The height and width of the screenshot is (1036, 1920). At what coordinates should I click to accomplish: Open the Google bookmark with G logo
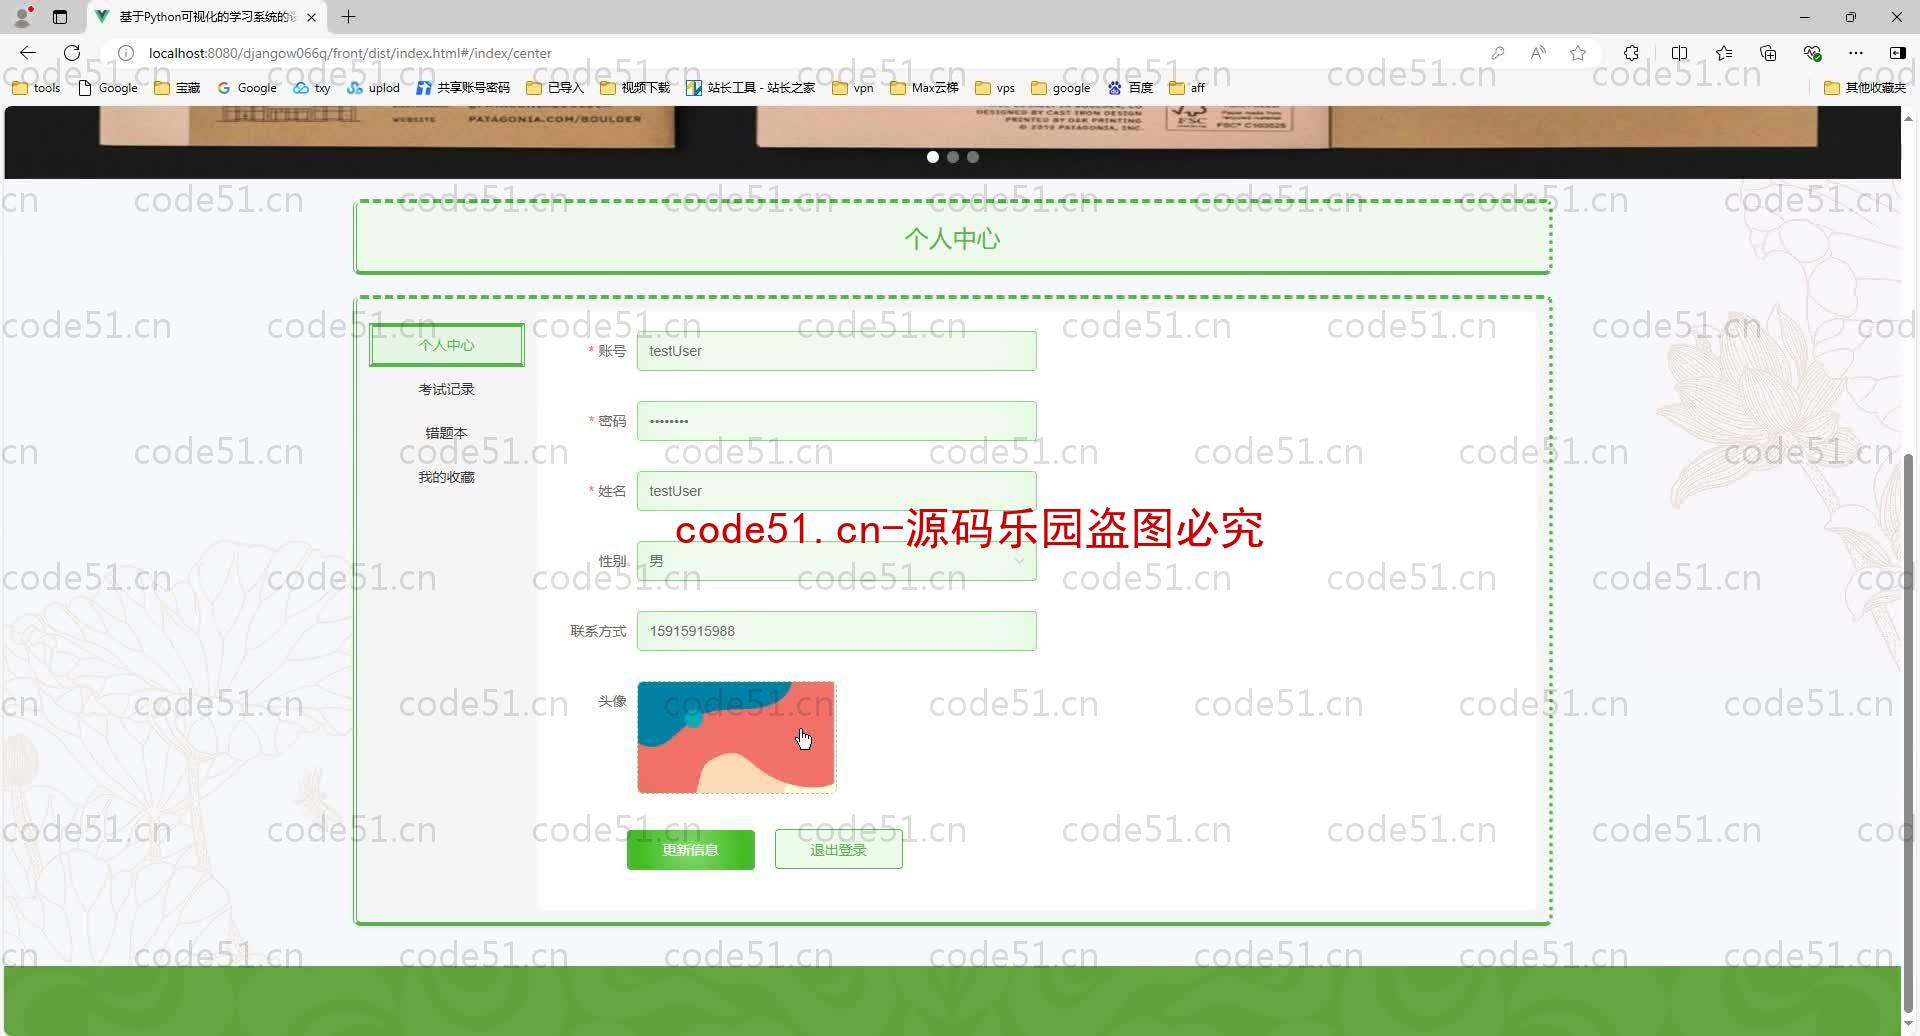[x=247, y=88]
